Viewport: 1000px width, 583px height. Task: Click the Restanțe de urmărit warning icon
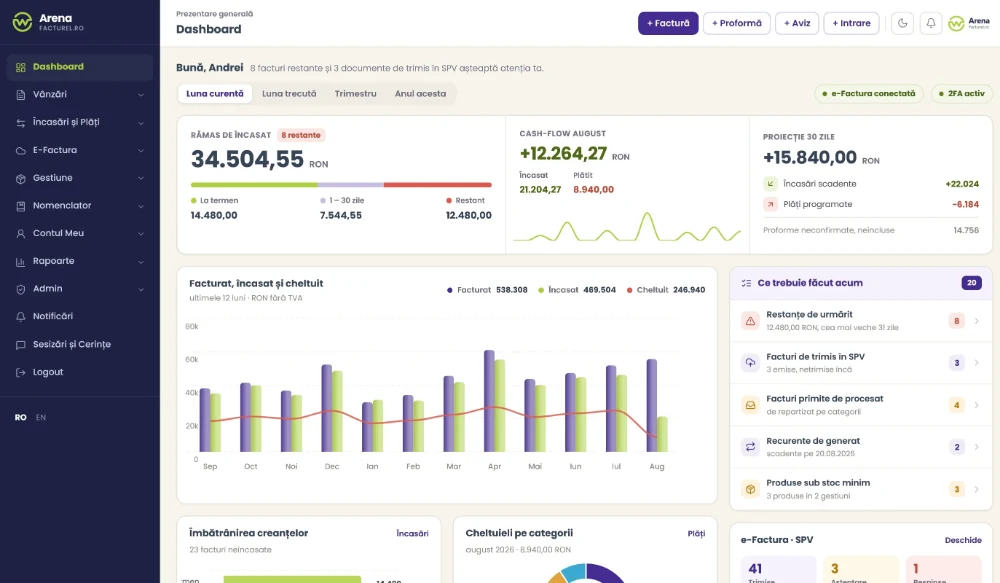[750, 321]
